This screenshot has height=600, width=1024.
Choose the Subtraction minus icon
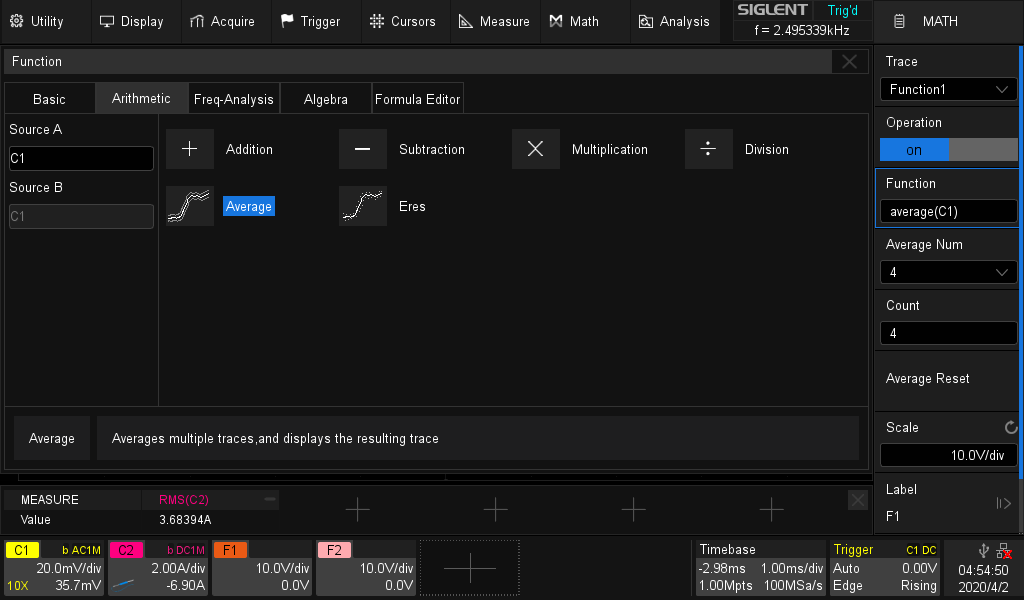coord(363,149)
